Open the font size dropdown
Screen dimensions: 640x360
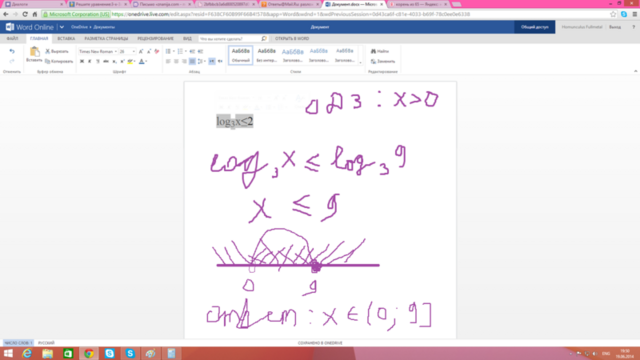[127, 51]
